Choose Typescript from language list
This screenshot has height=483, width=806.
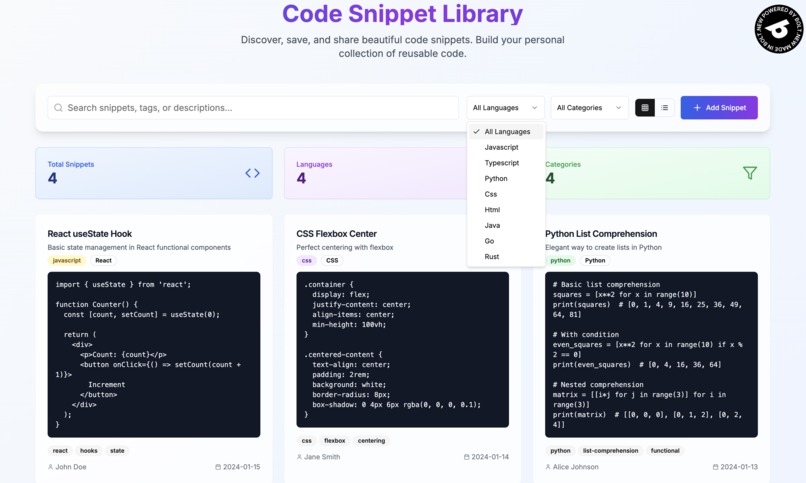tap(506, 163)
